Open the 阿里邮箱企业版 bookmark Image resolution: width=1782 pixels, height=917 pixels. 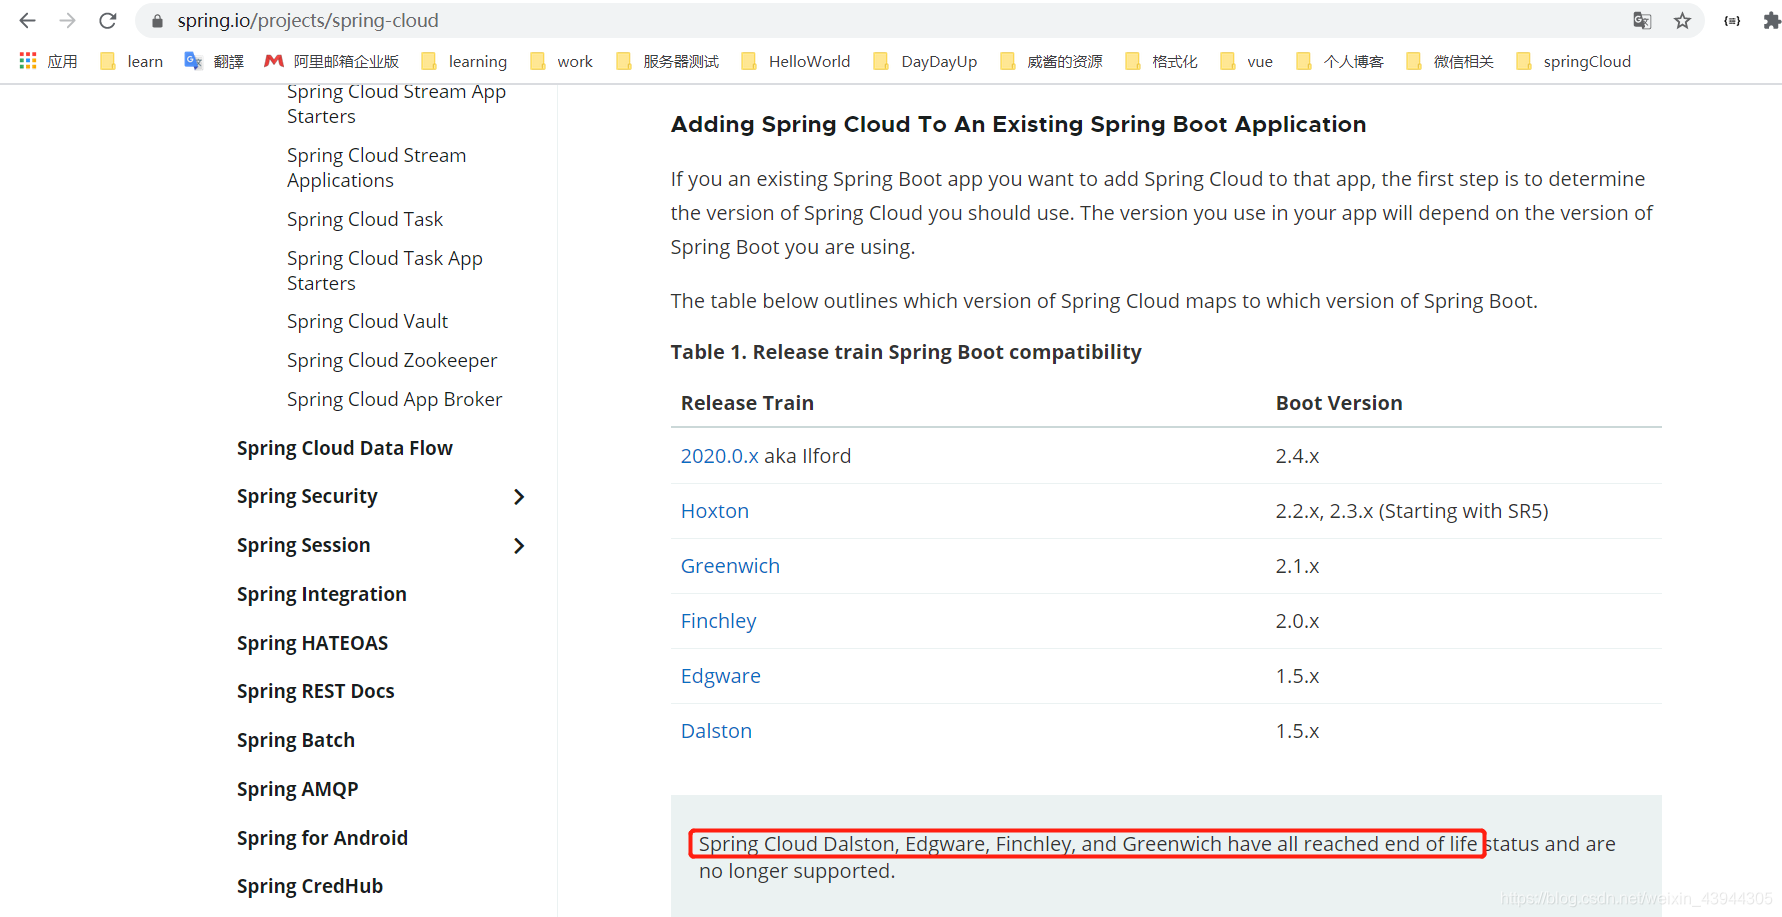coord(332,61)
